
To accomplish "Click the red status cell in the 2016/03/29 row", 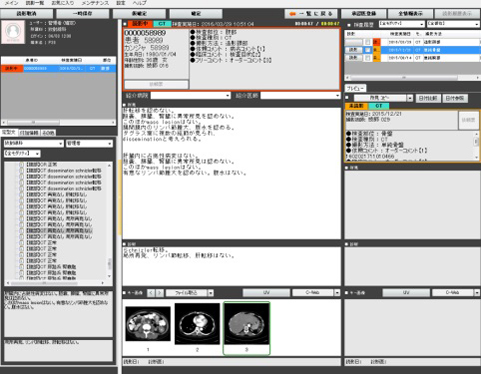I will 376,42.
